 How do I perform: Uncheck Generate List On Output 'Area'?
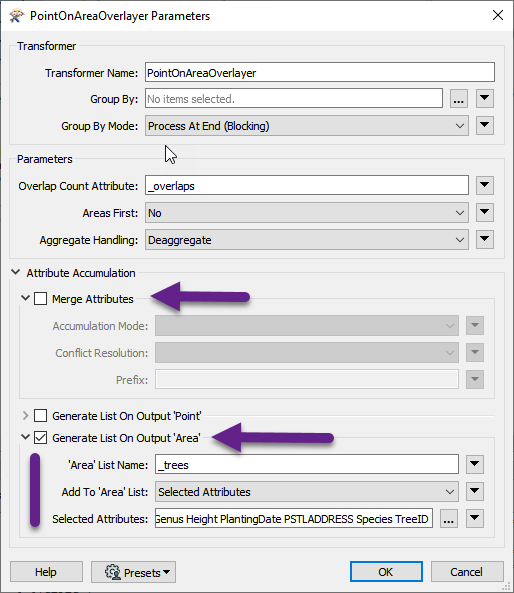point(40,438)
